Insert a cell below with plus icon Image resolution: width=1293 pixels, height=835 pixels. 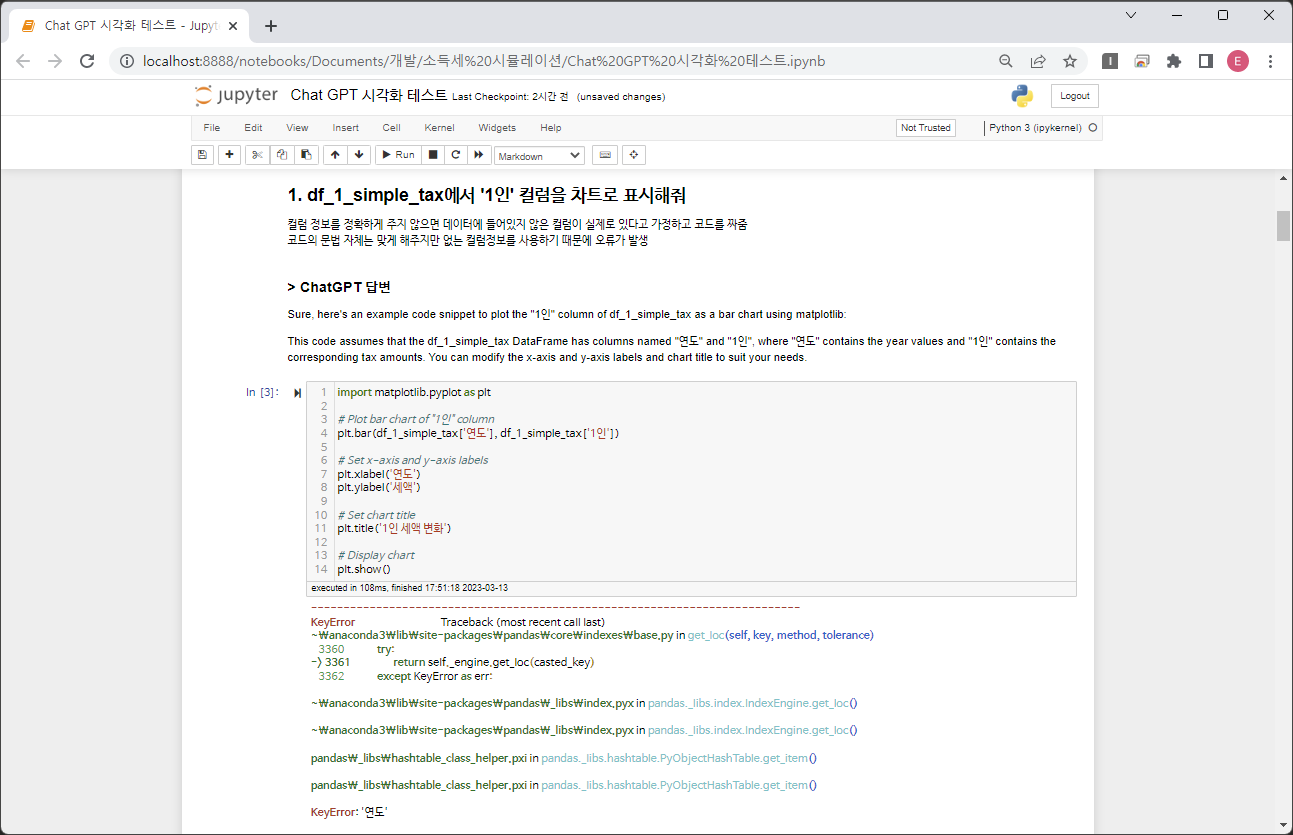(x=230, y=155)
